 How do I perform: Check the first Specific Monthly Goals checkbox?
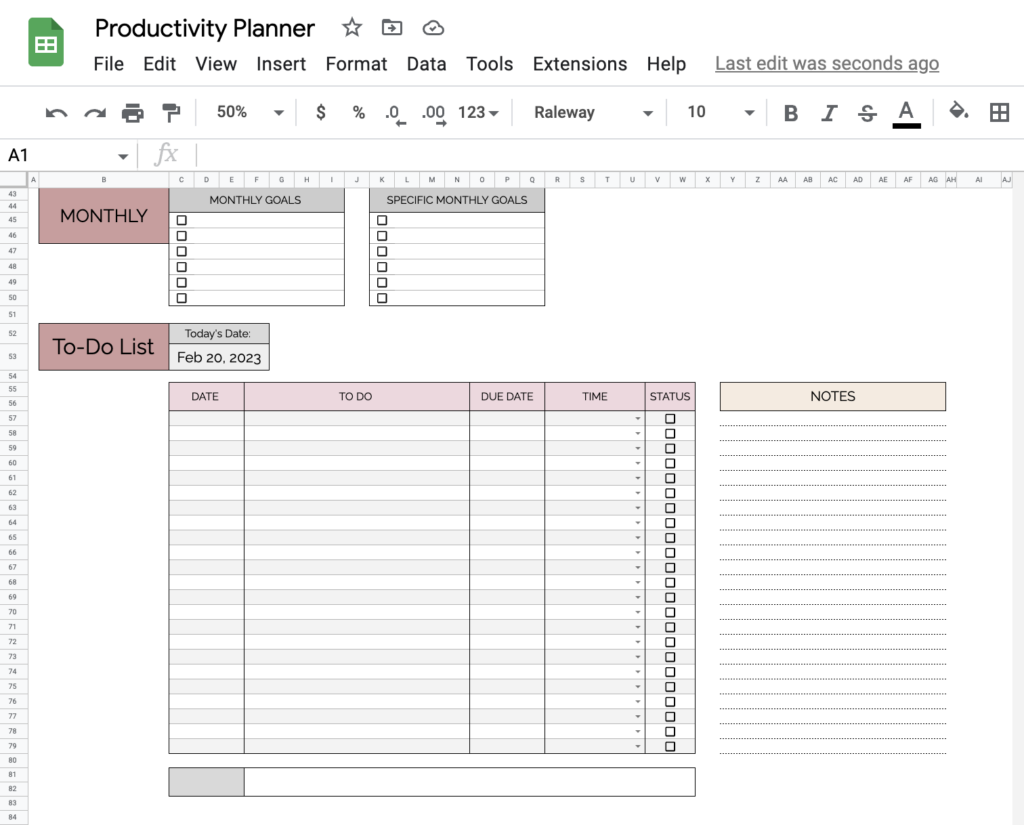pos(381,220)
